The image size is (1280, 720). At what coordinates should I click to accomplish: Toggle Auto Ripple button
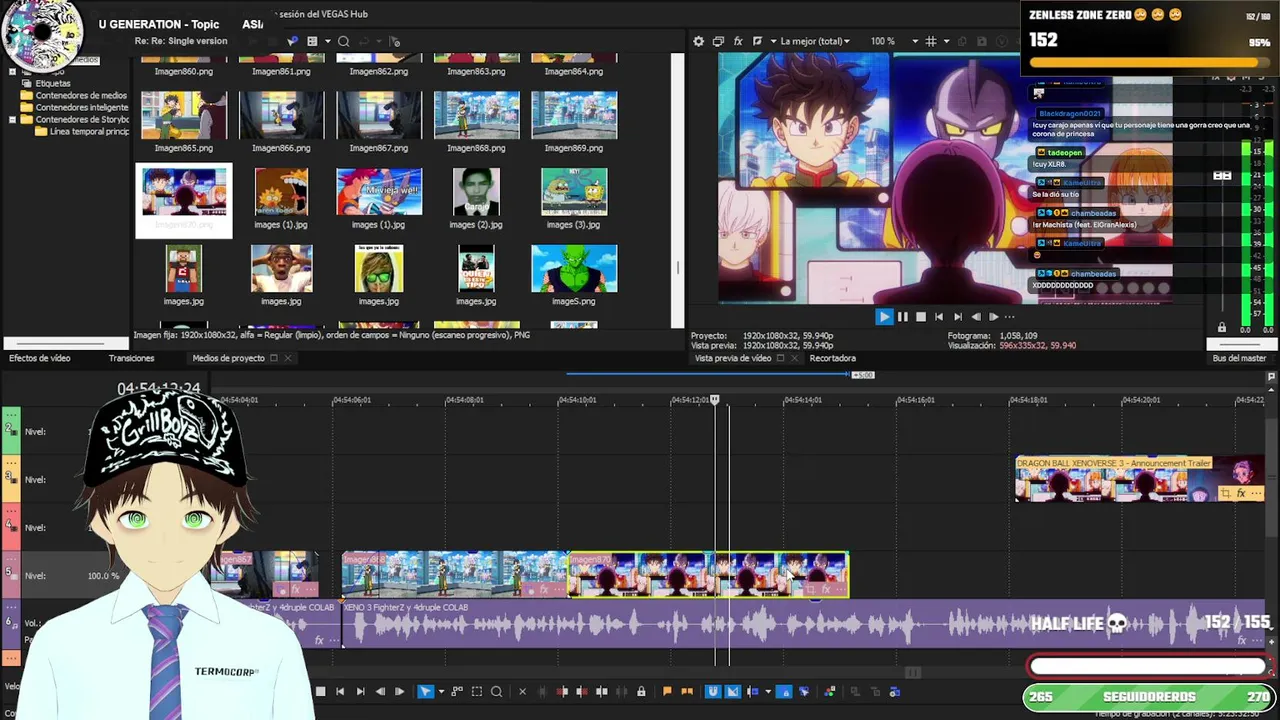tap(753, 691)
